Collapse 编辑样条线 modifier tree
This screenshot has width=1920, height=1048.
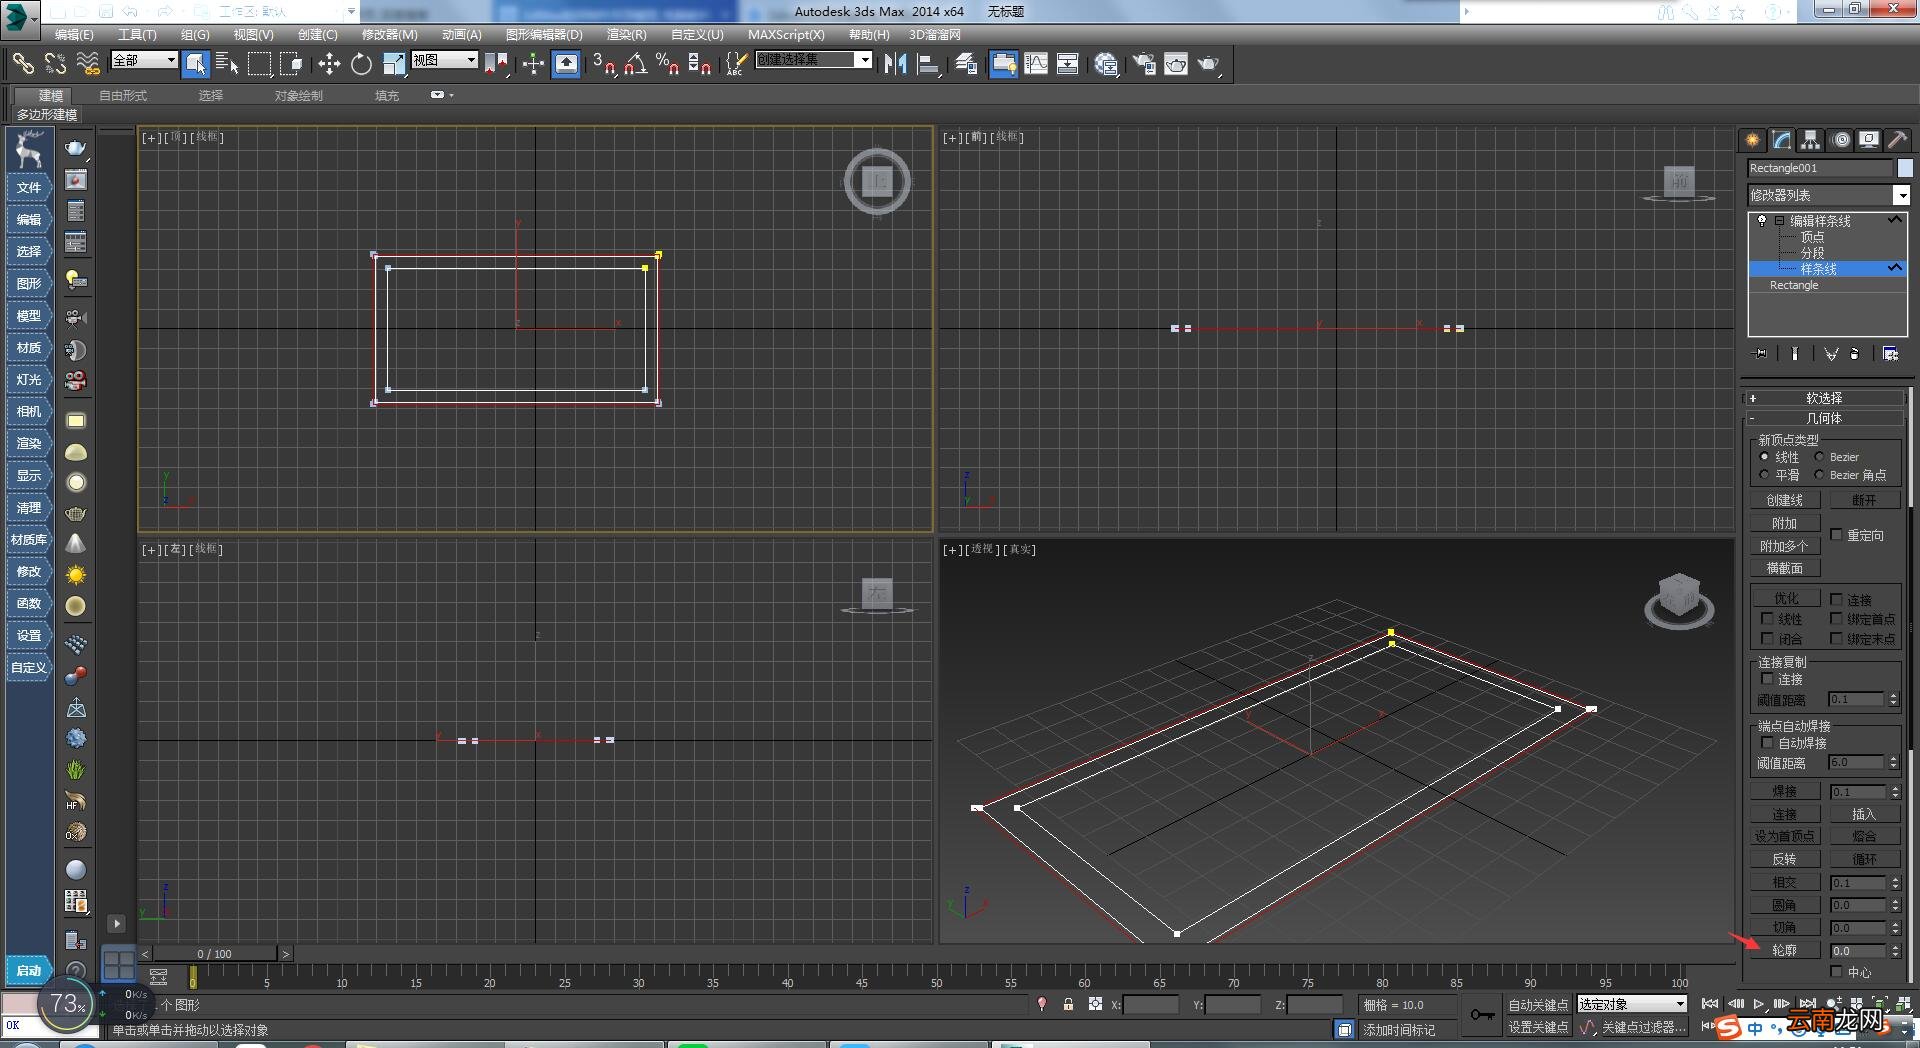[x=1779, y=221]
